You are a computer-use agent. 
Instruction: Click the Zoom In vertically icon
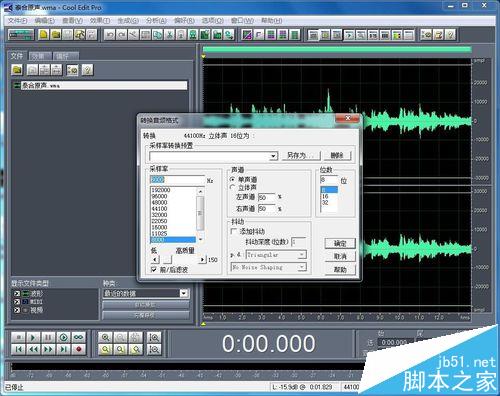click(154, 337)
